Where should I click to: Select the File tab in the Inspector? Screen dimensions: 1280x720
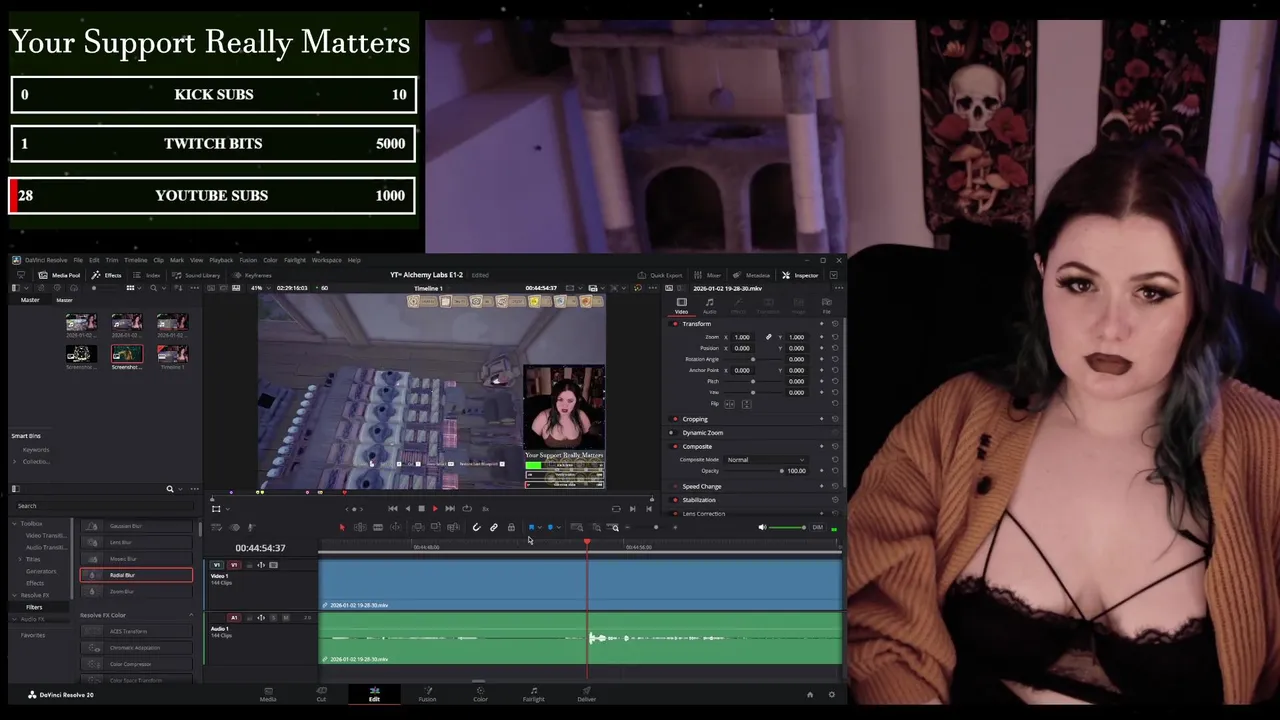[826, 305]
